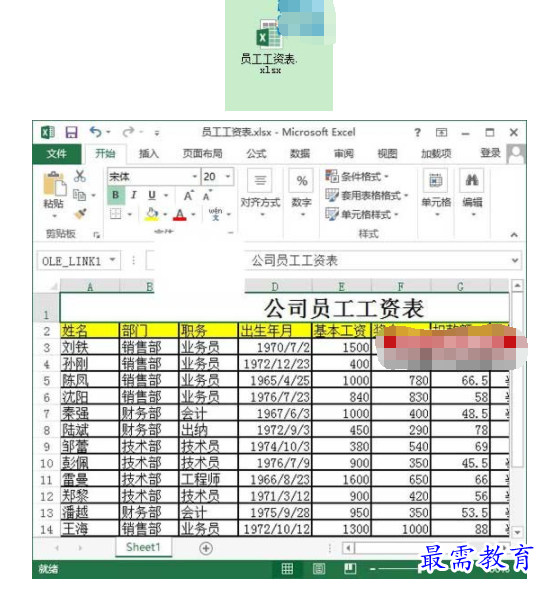Click the 粘贴 paste clipboard icon
The height and width of the screenshot is (589, 542).
tap(54, 183)
